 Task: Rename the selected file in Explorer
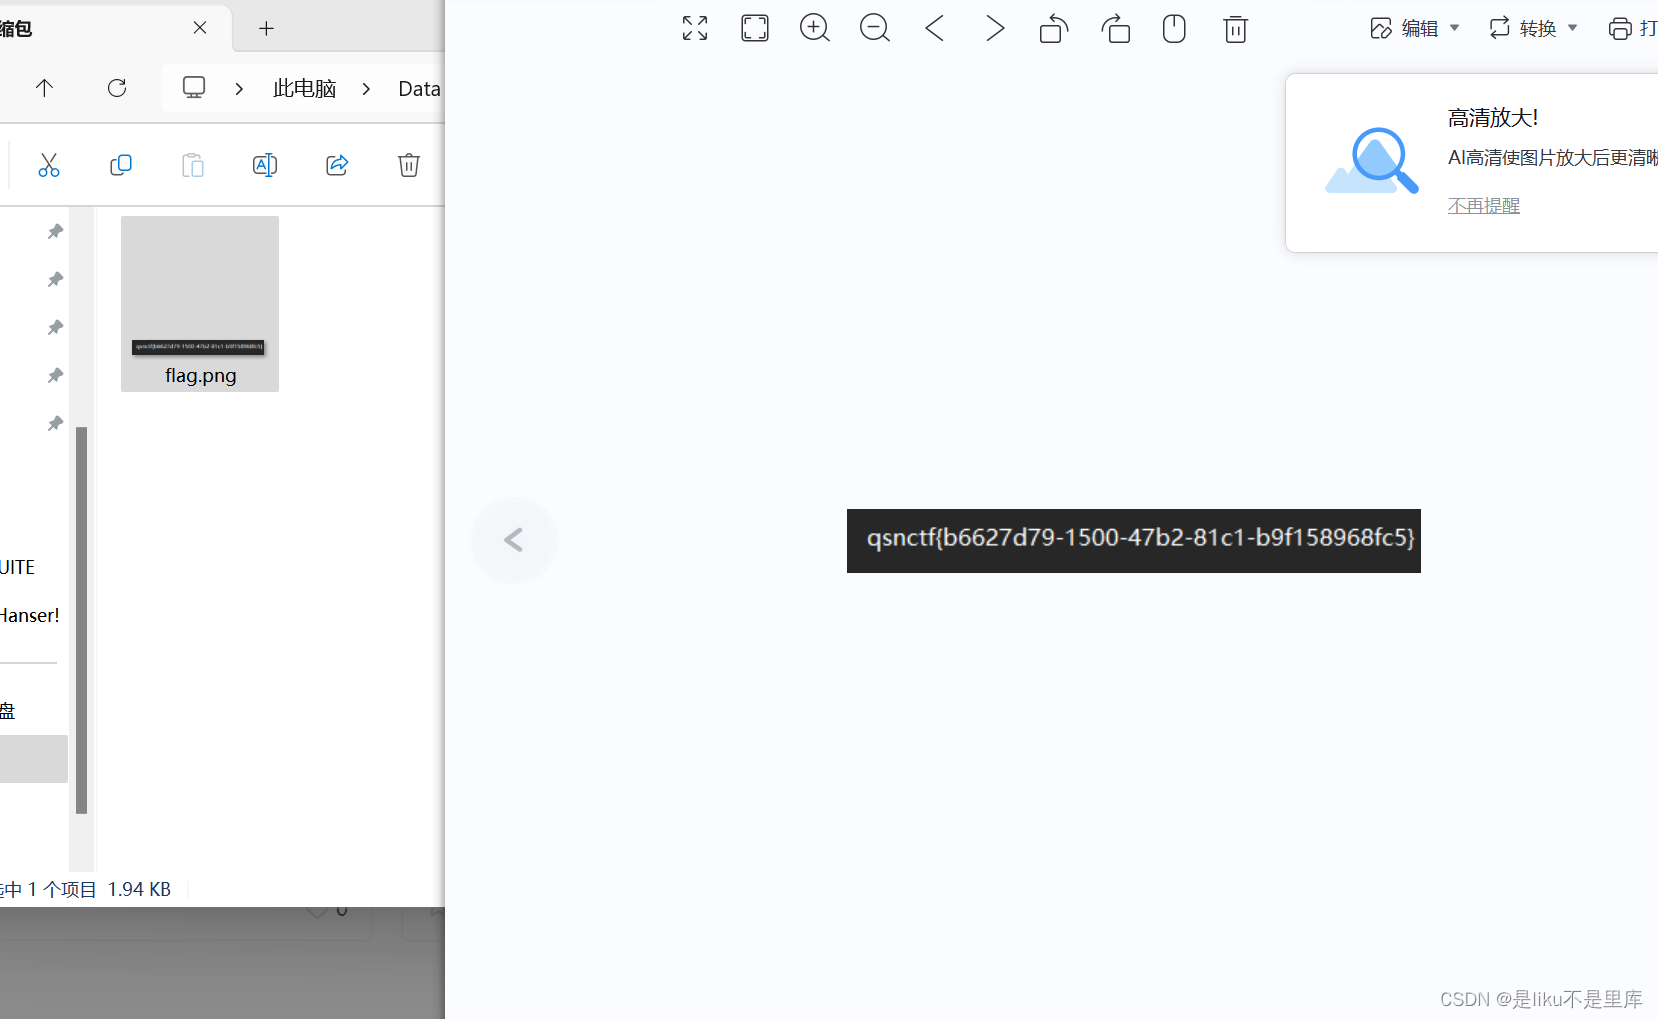[265, 165]
